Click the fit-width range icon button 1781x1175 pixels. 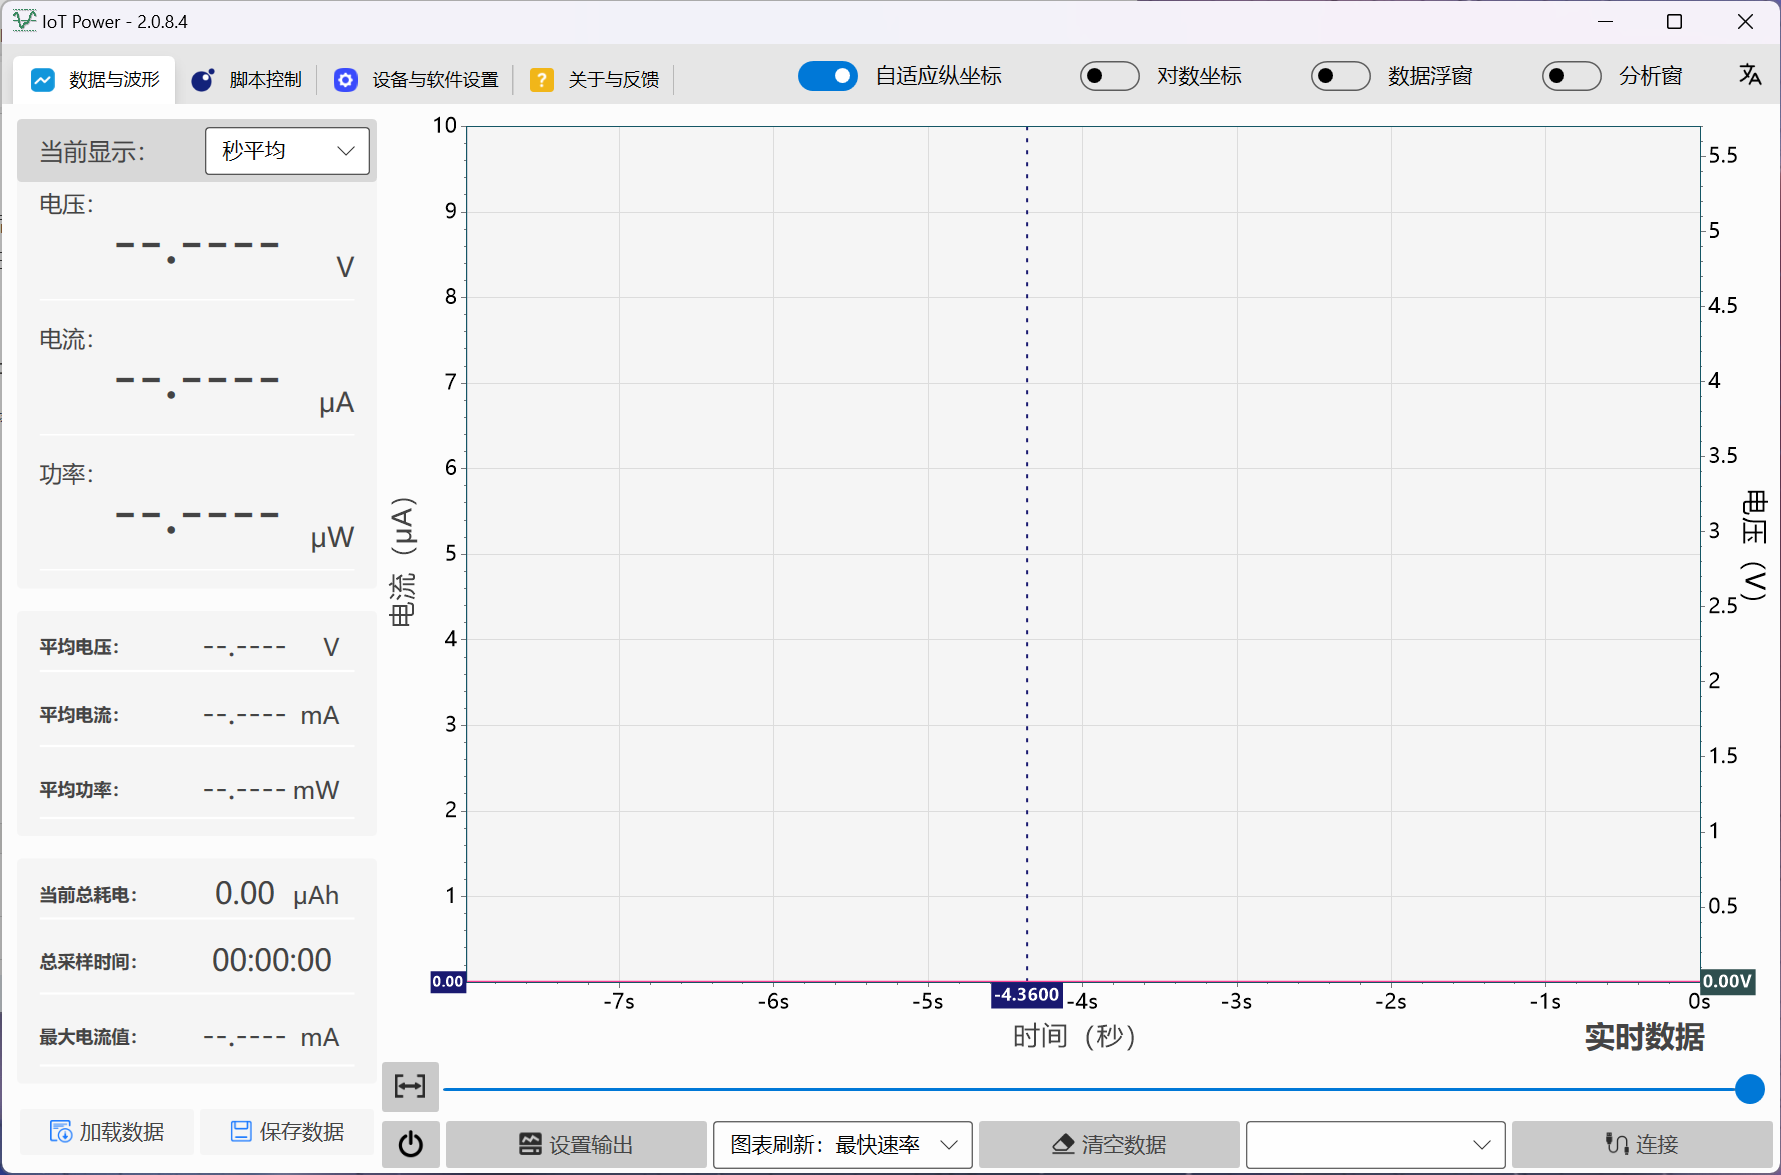click(x=410, y=1086)
